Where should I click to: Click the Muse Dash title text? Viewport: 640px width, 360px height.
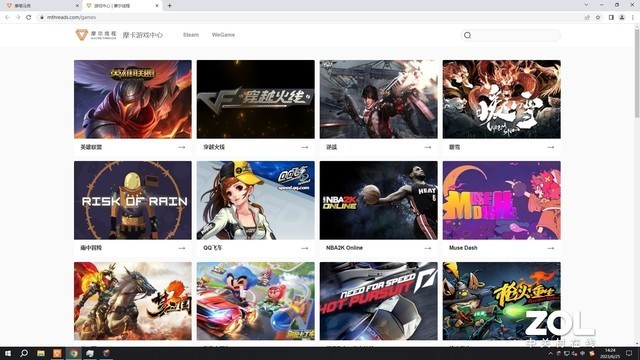[463, 248]
